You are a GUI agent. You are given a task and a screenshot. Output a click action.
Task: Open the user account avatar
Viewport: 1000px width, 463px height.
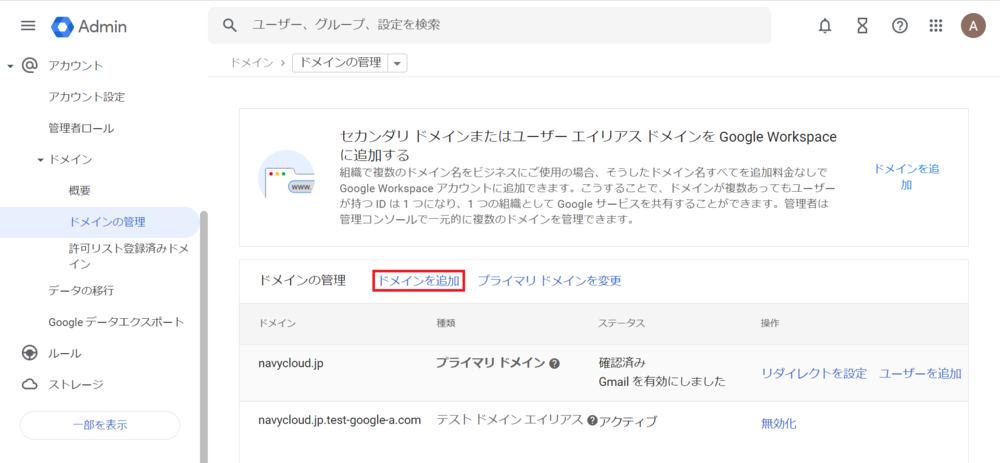pos(973,26)
